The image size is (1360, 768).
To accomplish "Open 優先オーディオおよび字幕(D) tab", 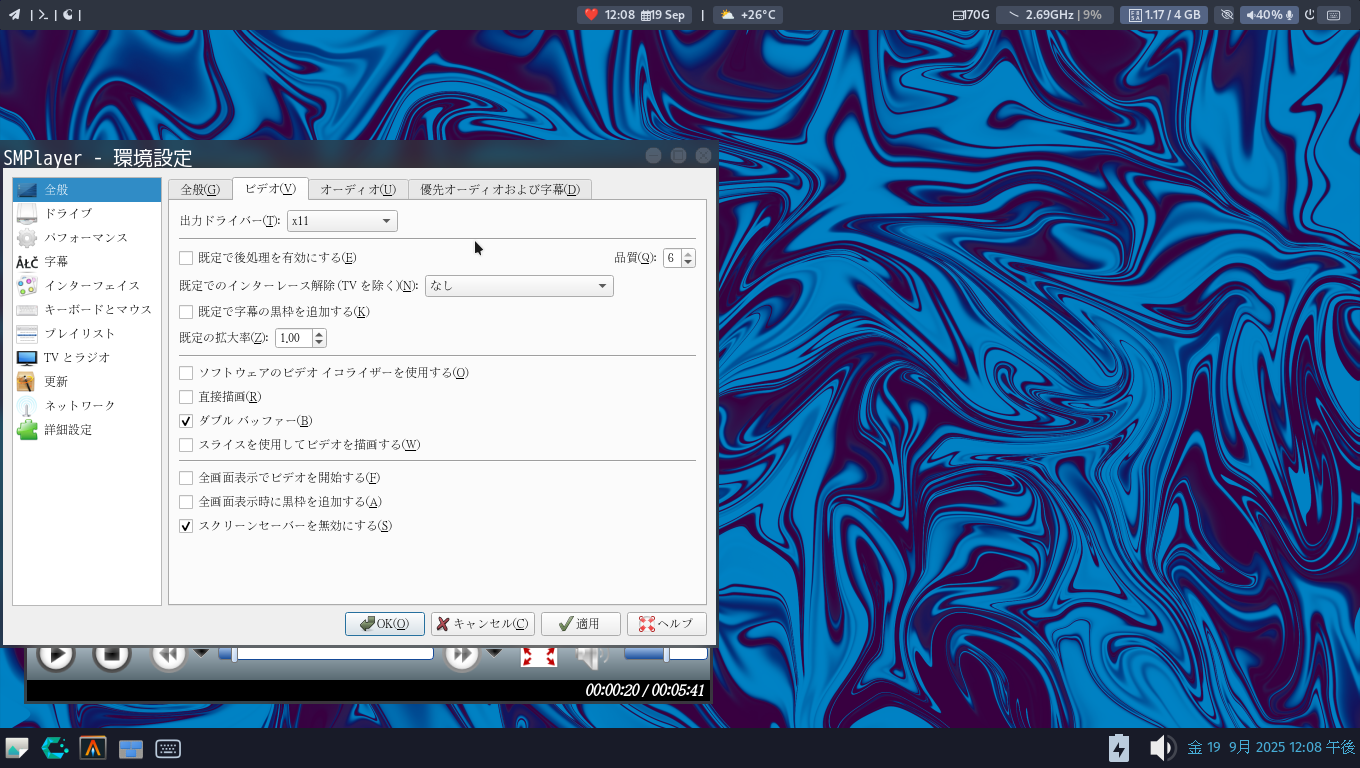I will (500, 189).
